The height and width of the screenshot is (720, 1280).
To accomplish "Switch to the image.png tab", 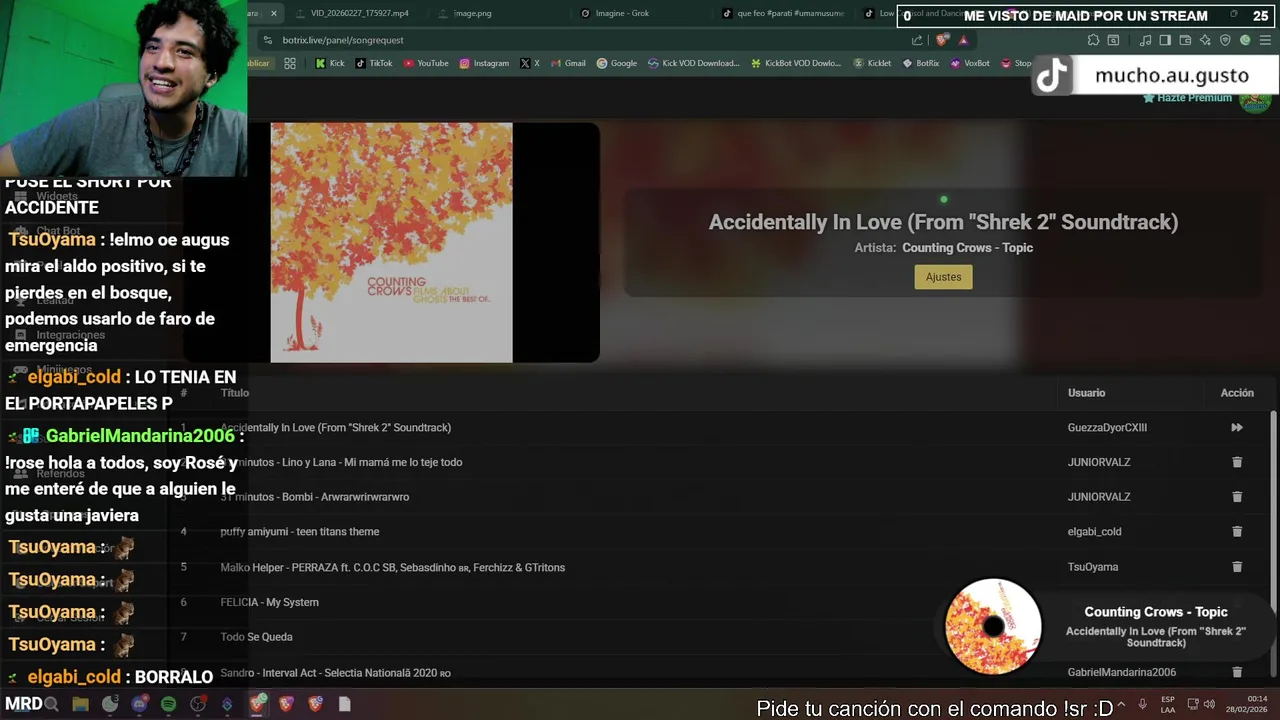I will [473, 13].
